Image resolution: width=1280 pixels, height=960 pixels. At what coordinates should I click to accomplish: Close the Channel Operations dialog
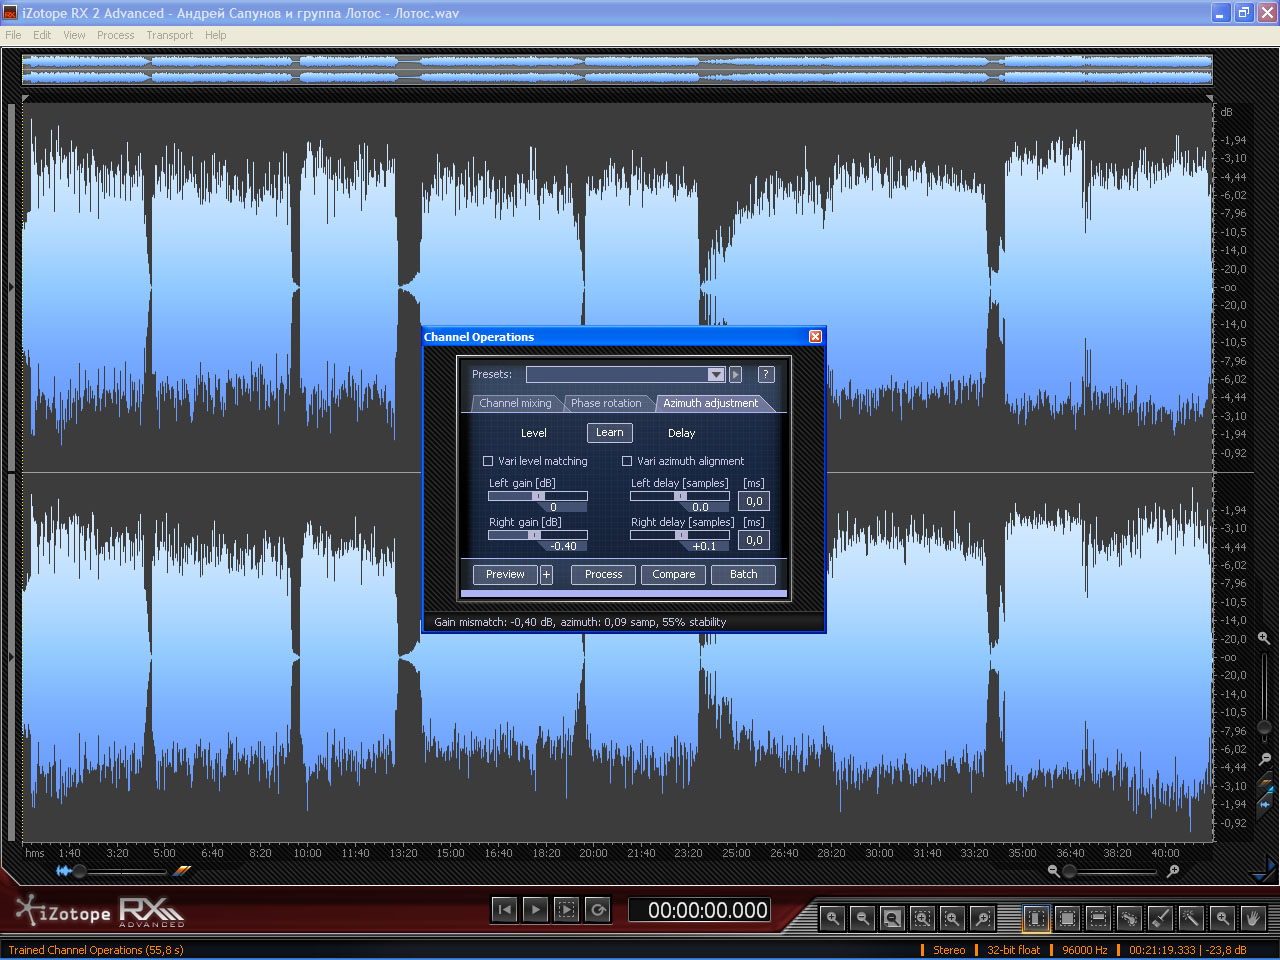coord(815,337)
